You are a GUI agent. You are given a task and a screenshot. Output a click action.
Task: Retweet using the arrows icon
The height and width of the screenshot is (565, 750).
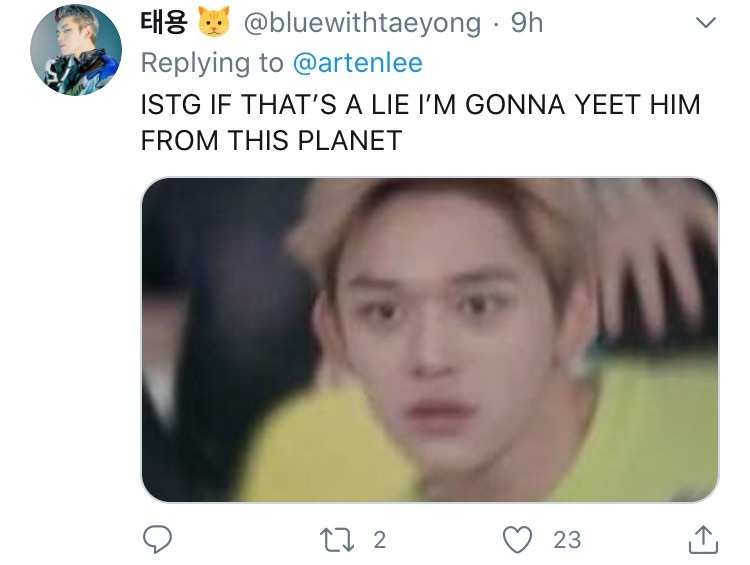pyautogui.click(x=337, y=540)
